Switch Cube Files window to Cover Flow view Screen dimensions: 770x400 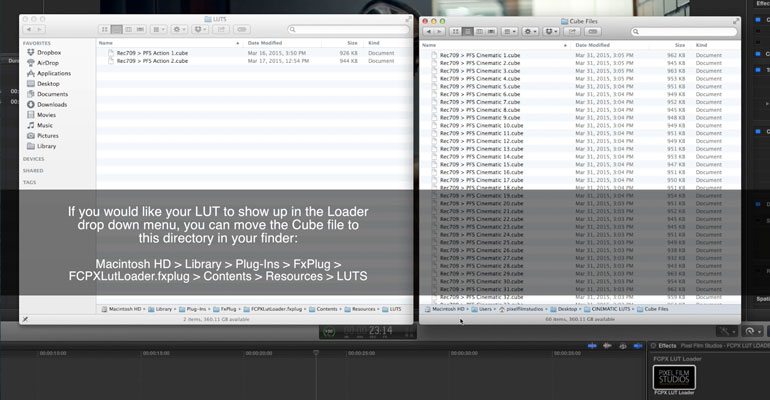(491, 31)
